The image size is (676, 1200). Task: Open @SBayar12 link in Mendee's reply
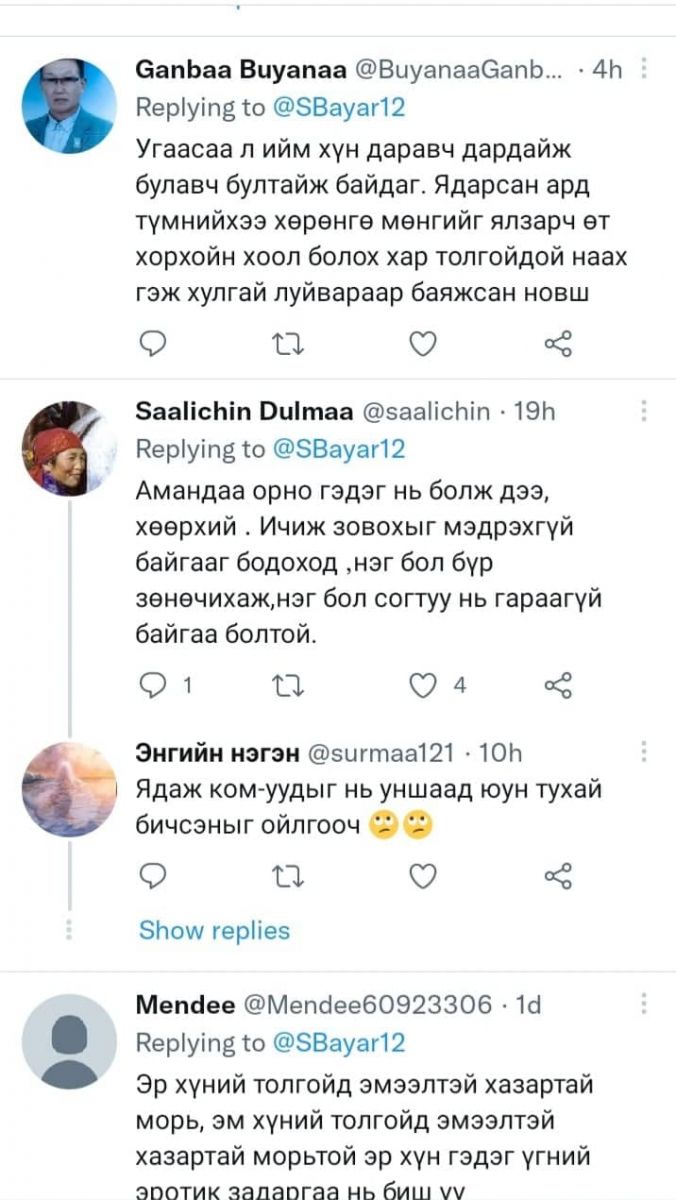(x=340, y=1043)
